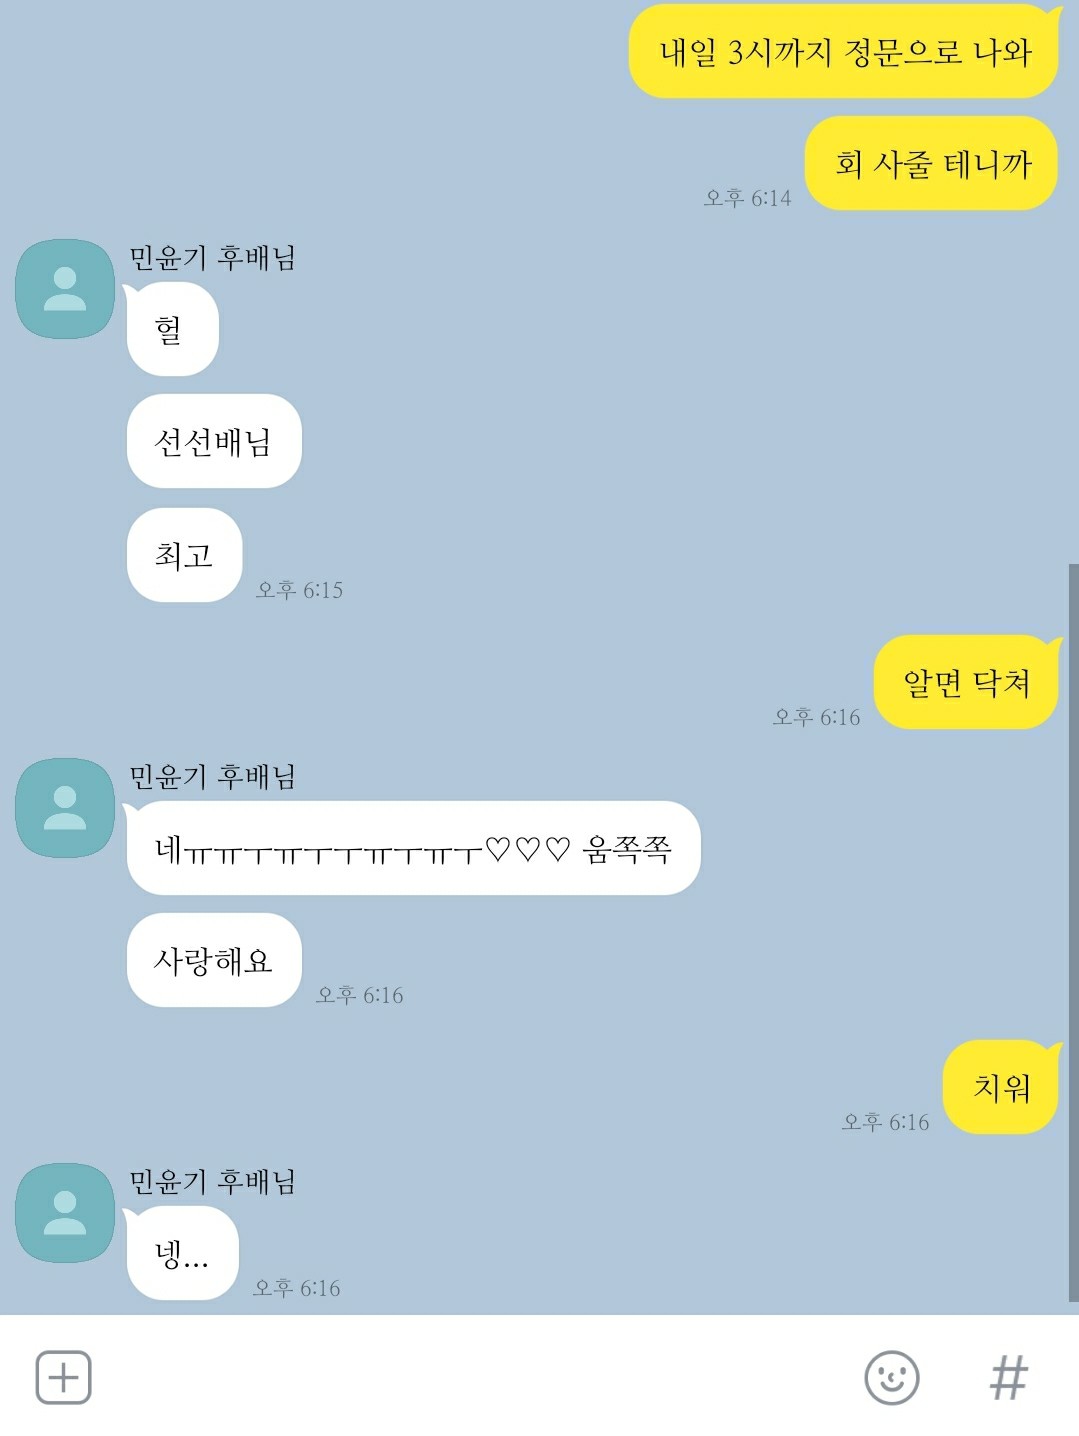The width and height of the screenshot is (1079, 1436).
Task: Click sender name 민윤기 후배님 above 넹...
Action: point(212,1182)
